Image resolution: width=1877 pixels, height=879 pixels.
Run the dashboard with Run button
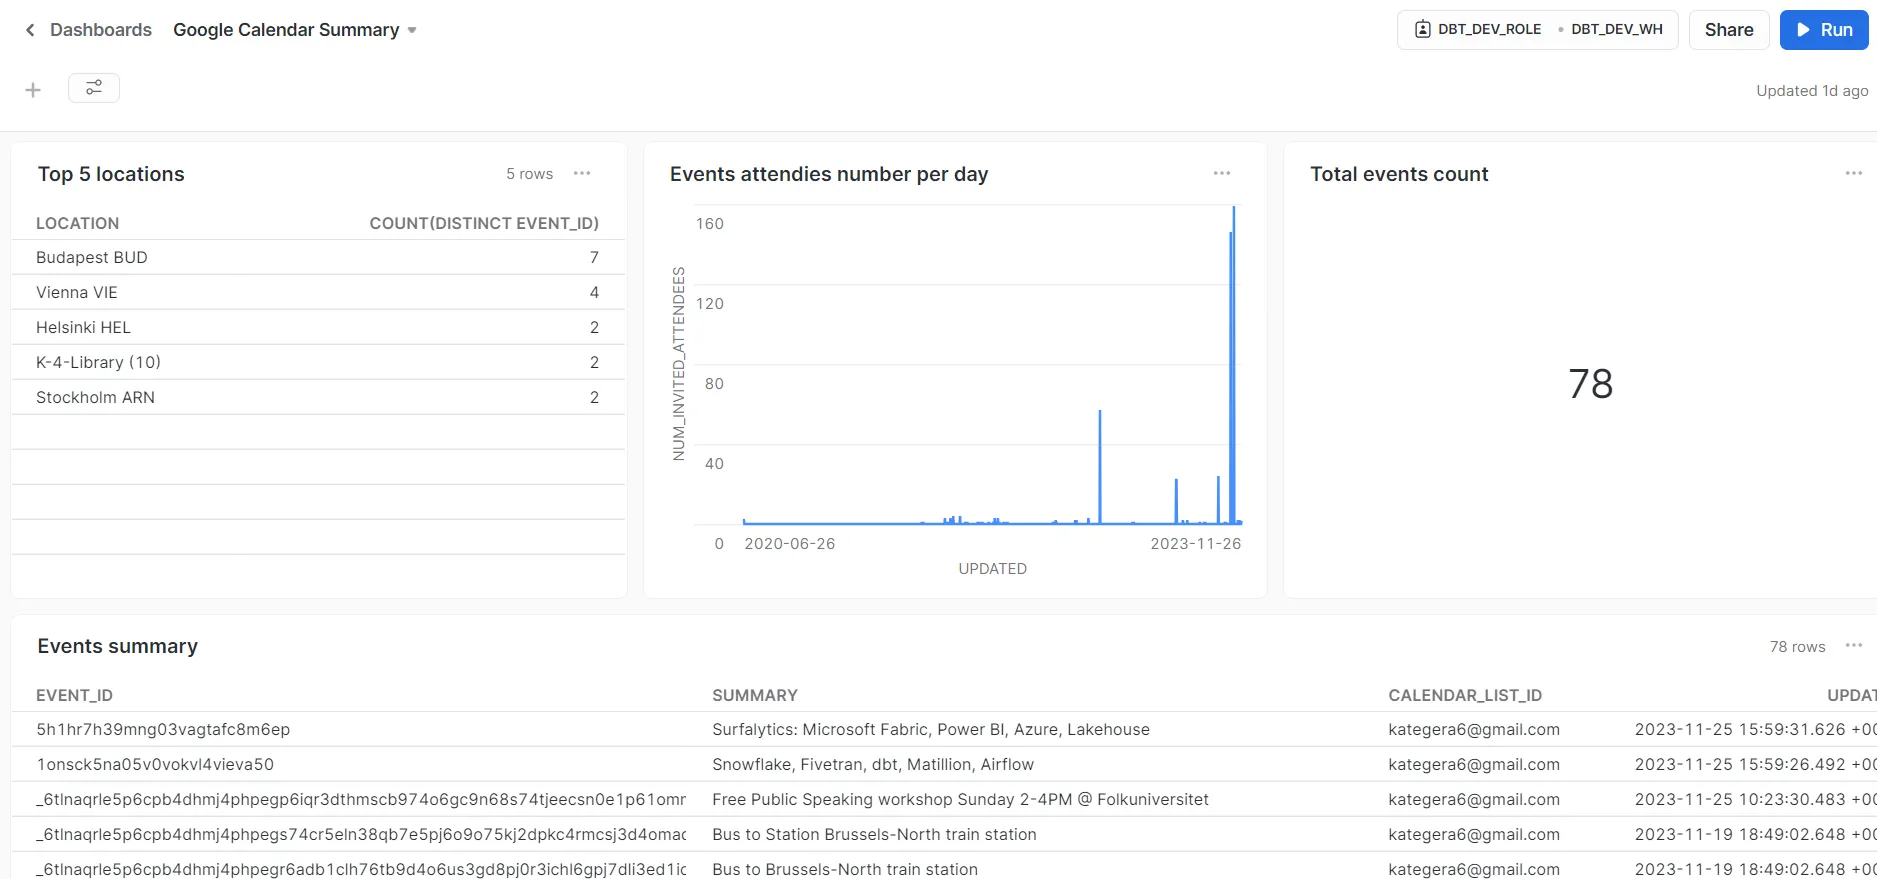(1824, 30)
